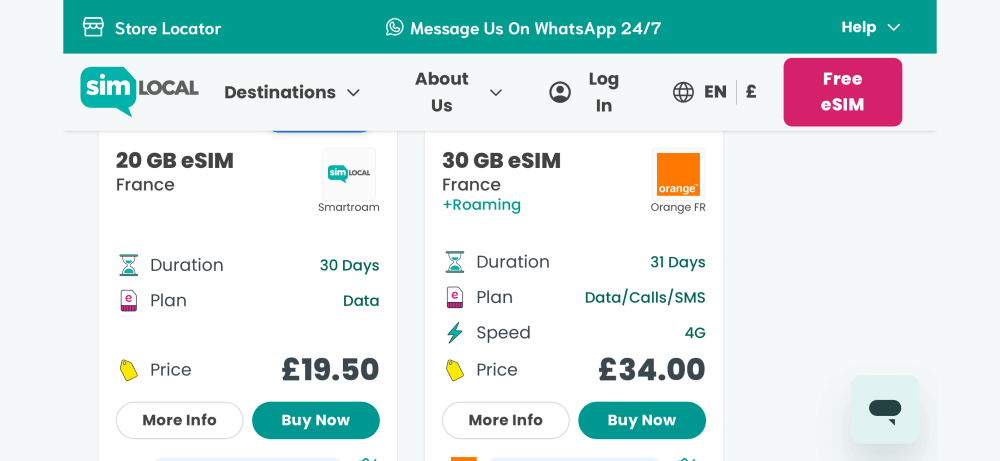Click the speed lightning bolt icon

[455, 333]
